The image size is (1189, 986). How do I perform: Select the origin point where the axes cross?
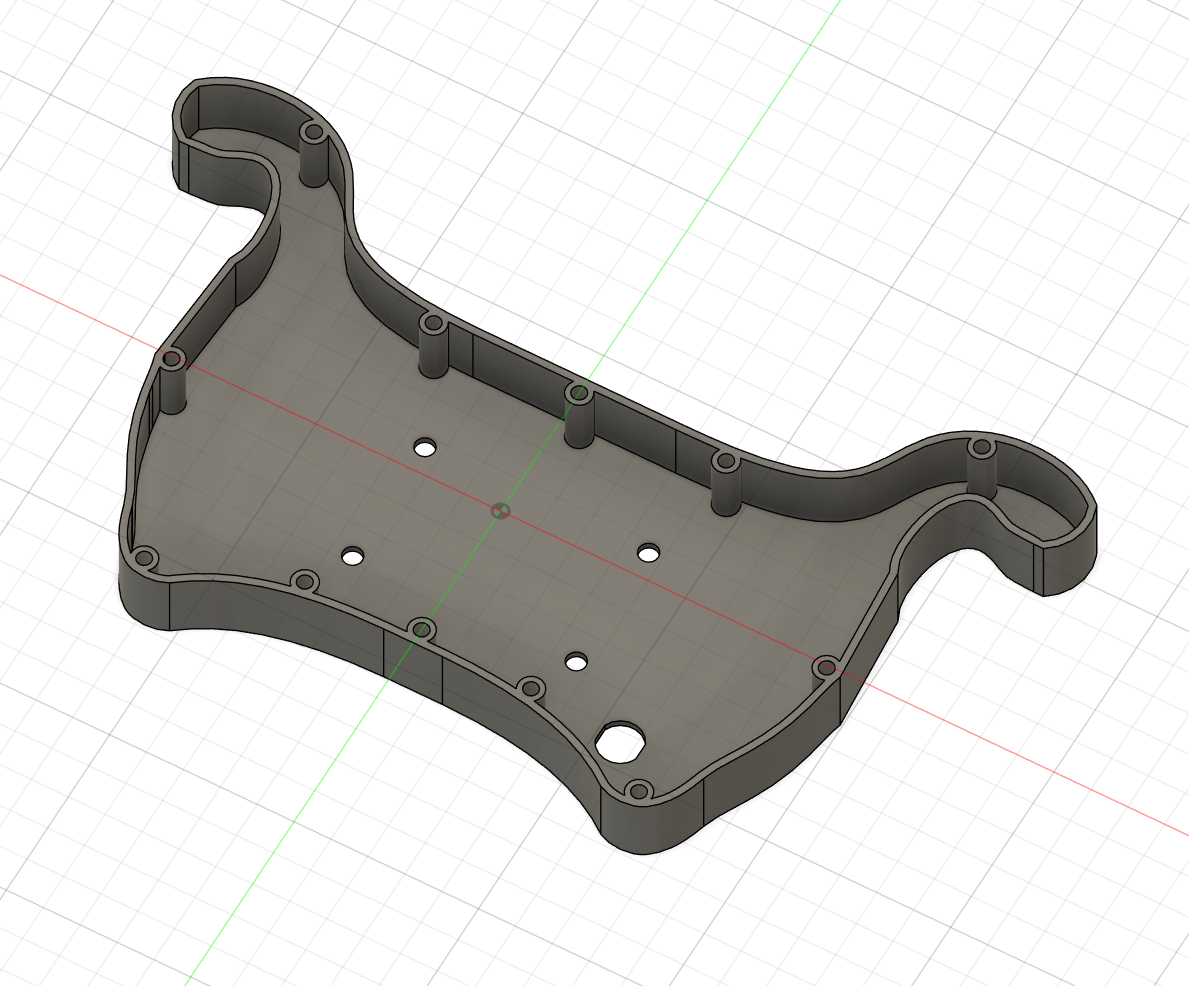point(498,510)
